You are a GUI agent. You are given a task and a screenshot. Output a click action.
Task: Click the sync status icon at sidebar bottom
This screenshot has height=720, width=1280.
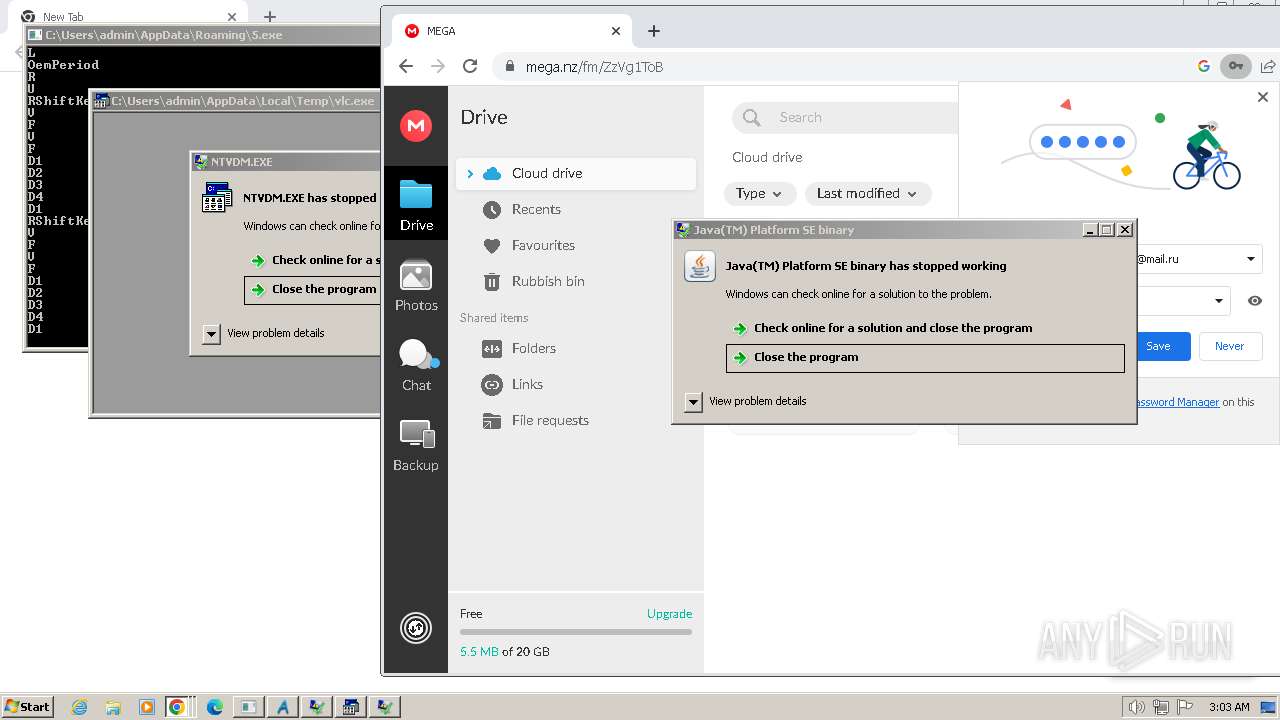point(416,627)
